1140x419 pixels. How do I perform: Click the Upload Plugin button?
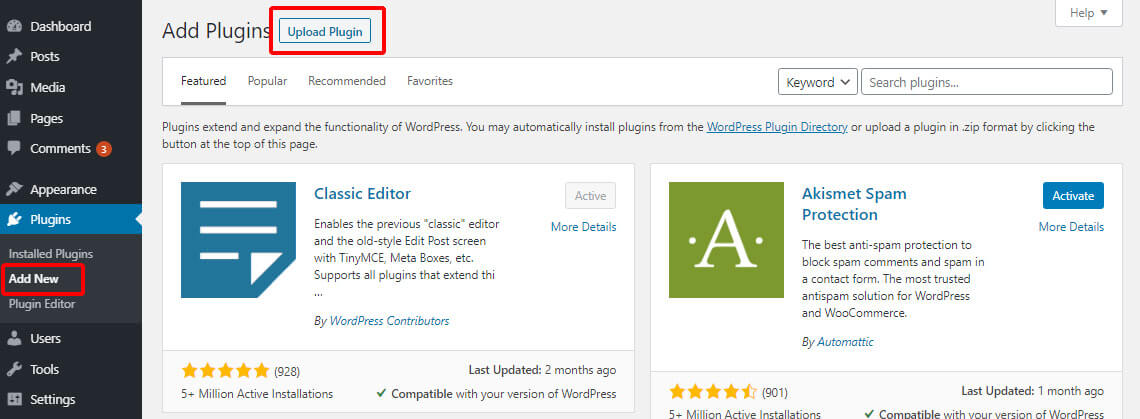click(x=325, y=31)
